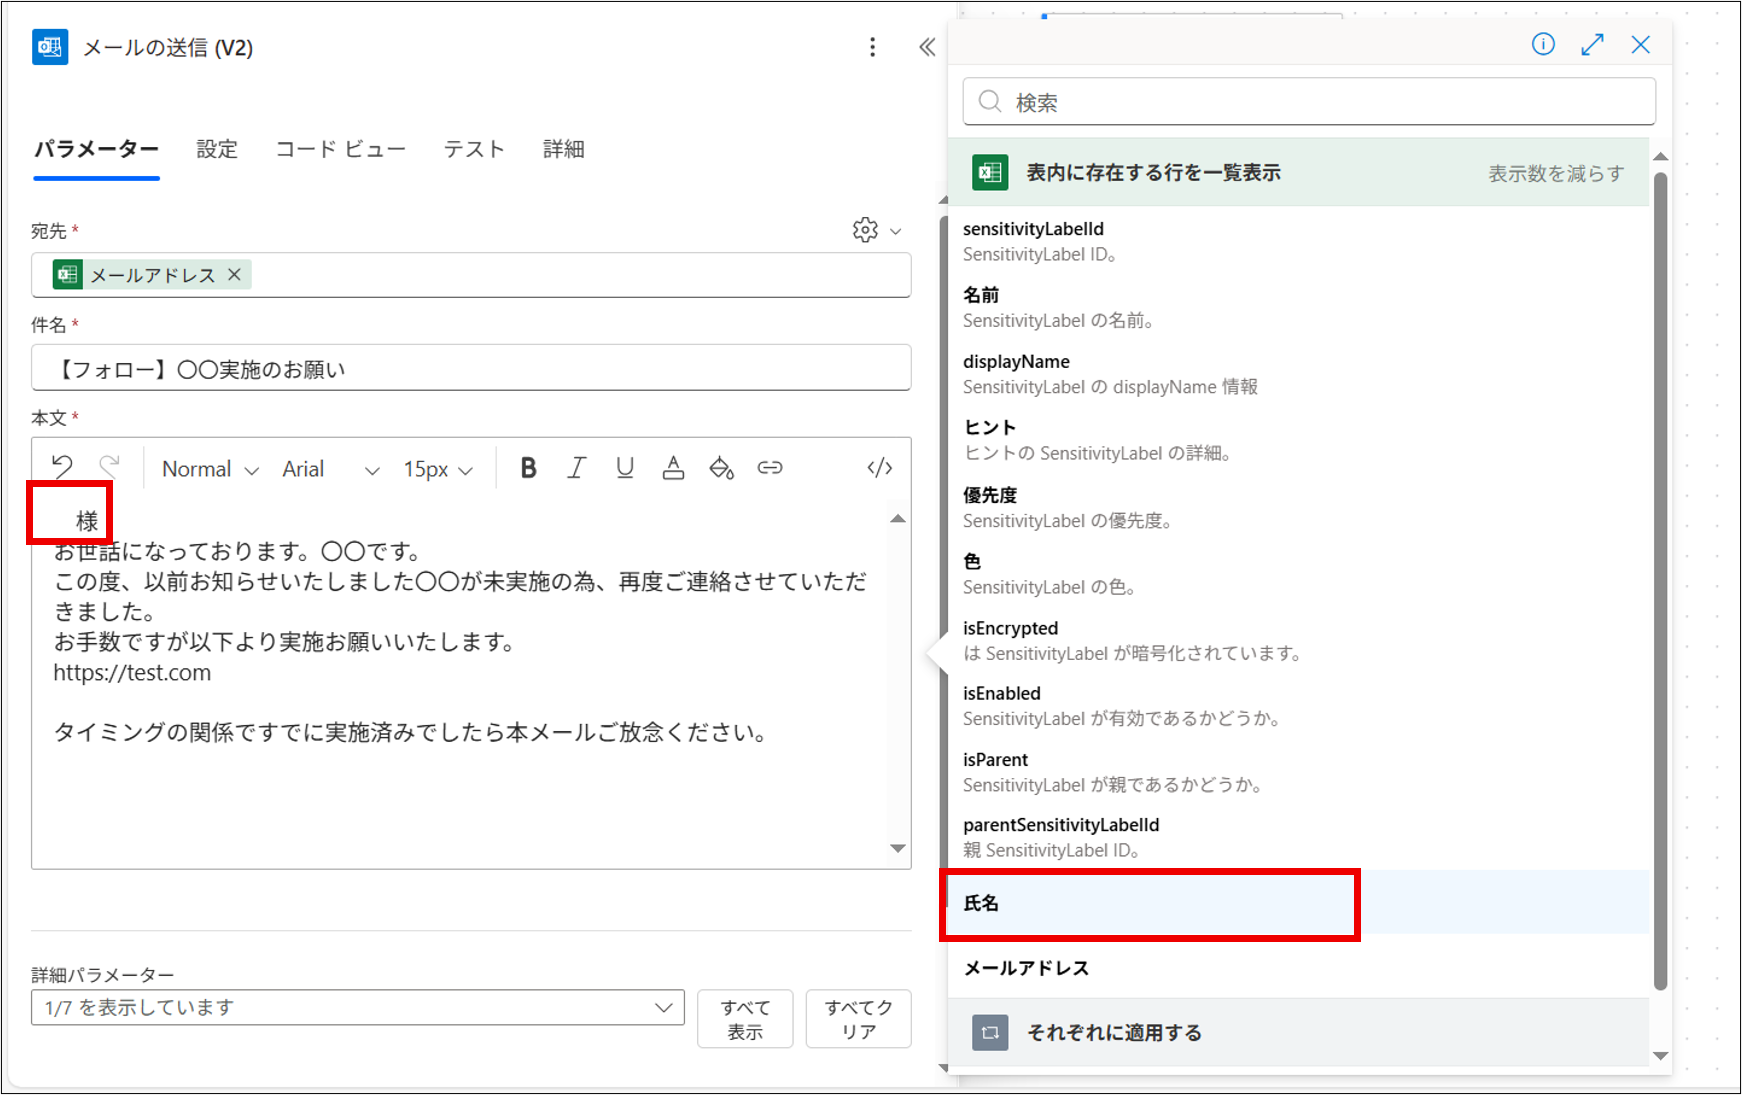Show info for dynamic content panel

[x=1543, y=44]
